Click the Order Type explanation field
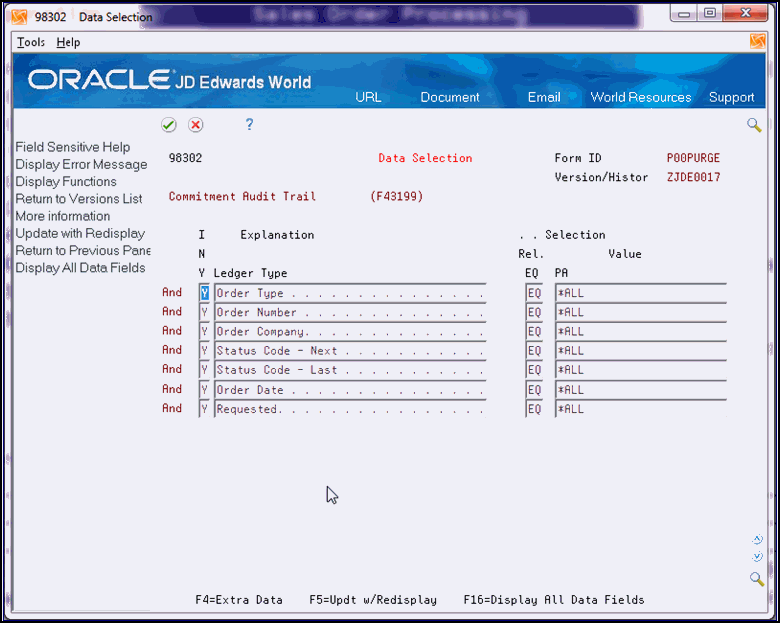Image resolution: width=780 pixels, height=623 pixels. (350, 293)
